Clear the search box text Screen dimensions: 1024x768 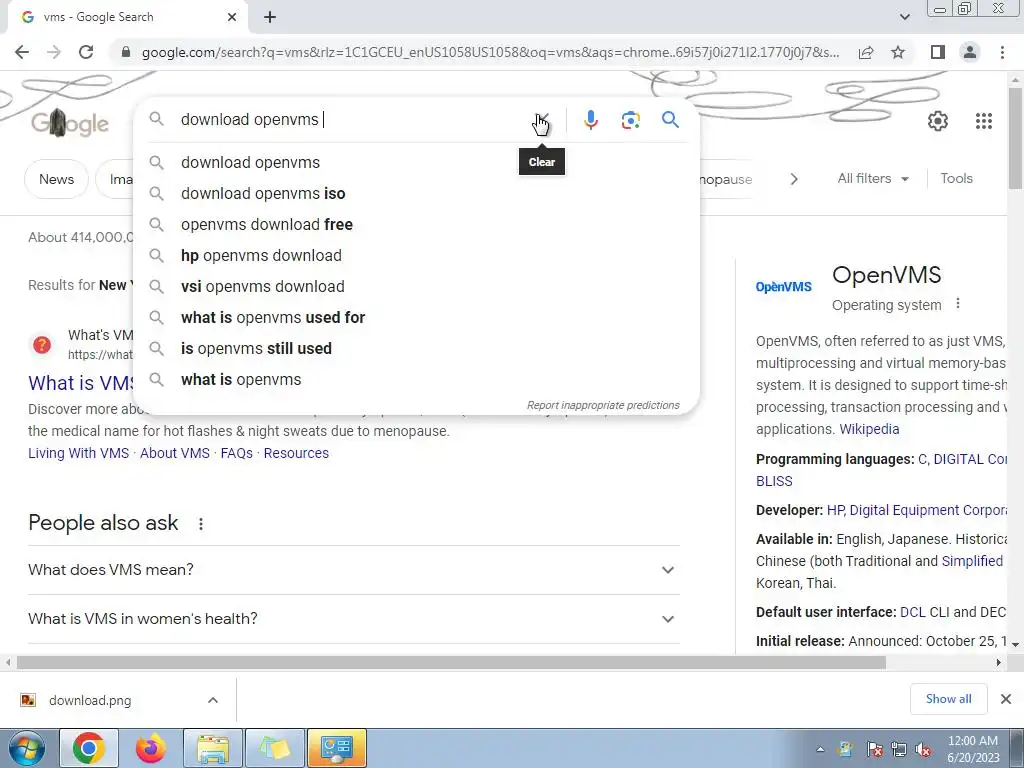pos(541,120)
